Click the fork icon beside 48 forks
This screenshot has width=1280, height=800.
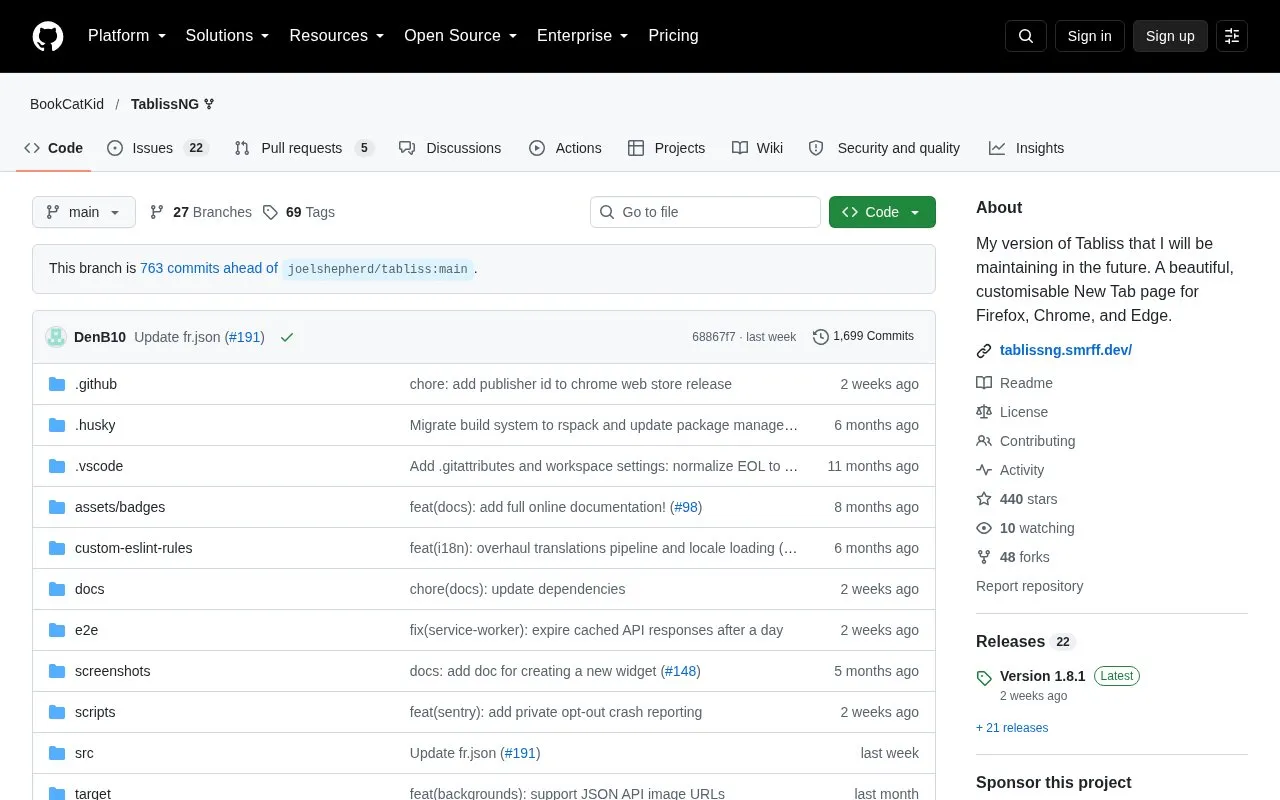click(x=984, y=557)
